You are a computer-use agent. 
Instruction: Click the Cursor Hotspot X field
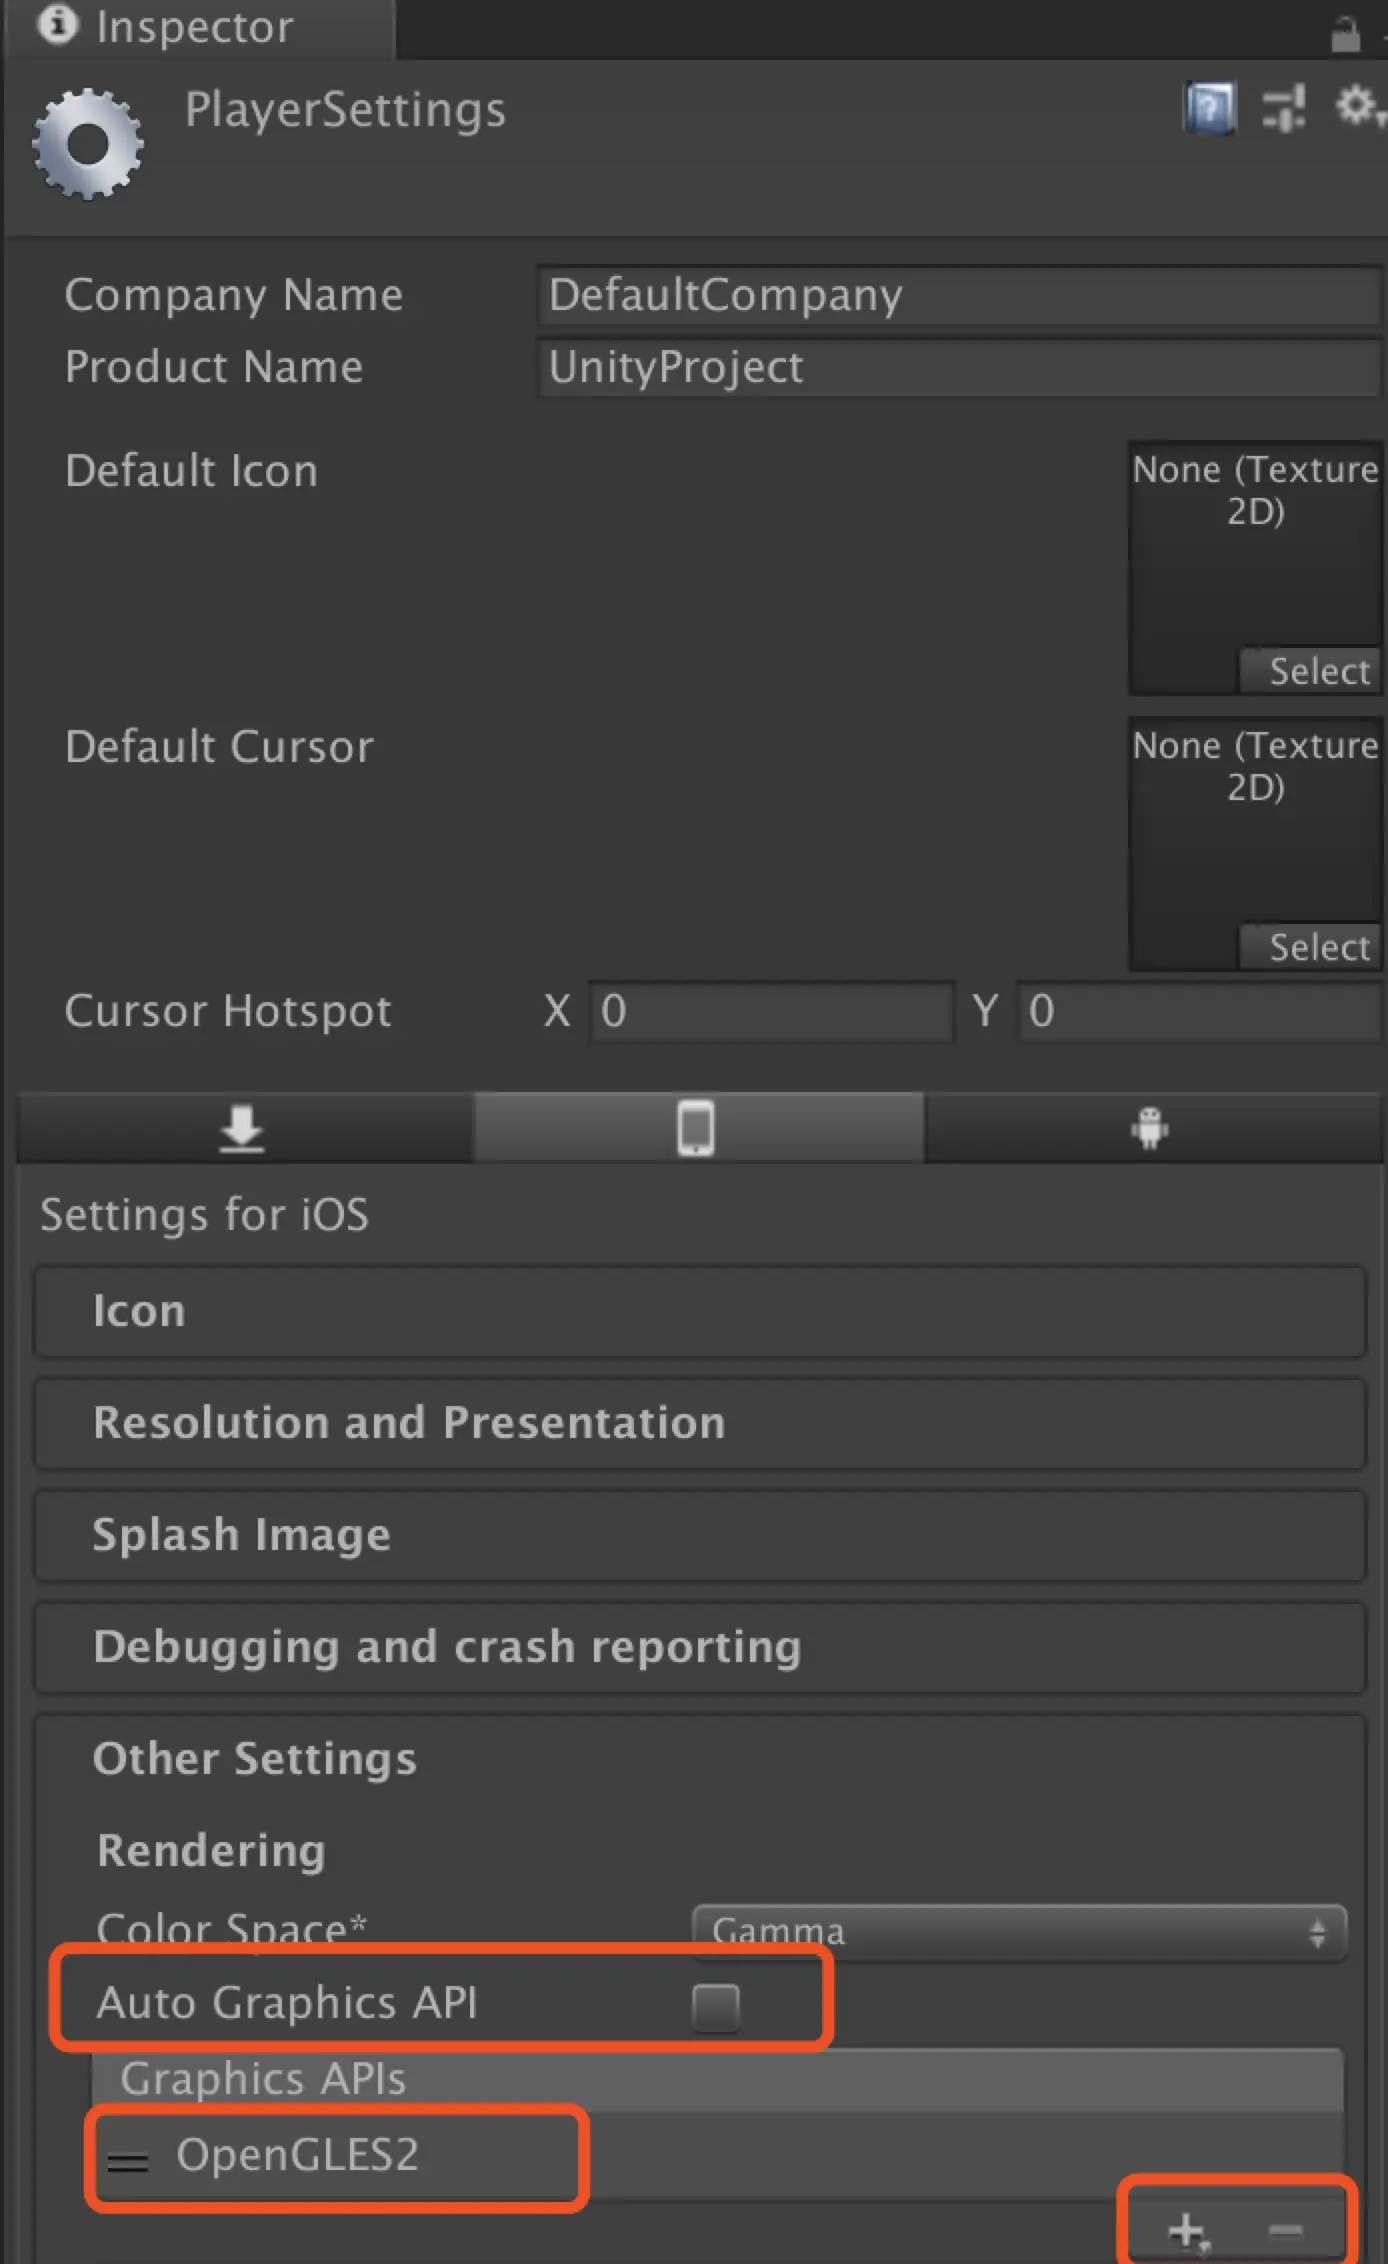tap(772, 1011)
